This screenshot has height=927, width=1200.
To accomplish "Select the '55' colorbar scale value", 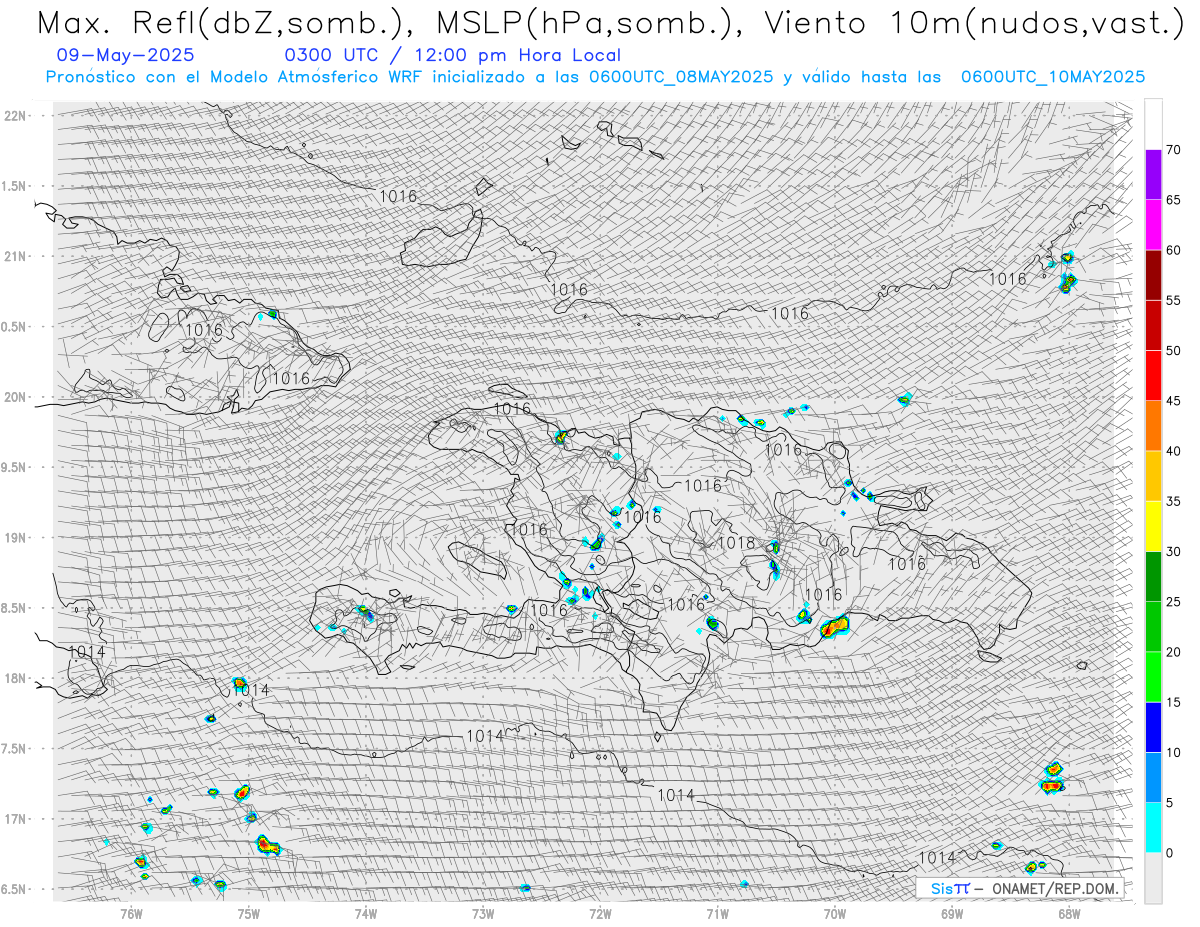I will (1173, 301).
